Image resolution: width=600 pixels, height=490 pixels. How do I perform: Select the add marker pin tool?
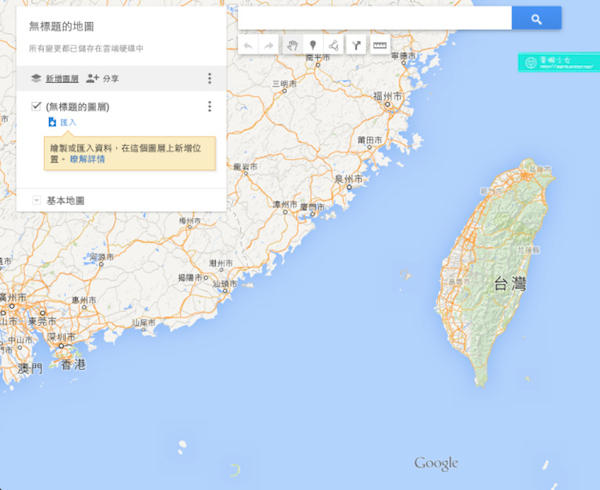[313, 46]
